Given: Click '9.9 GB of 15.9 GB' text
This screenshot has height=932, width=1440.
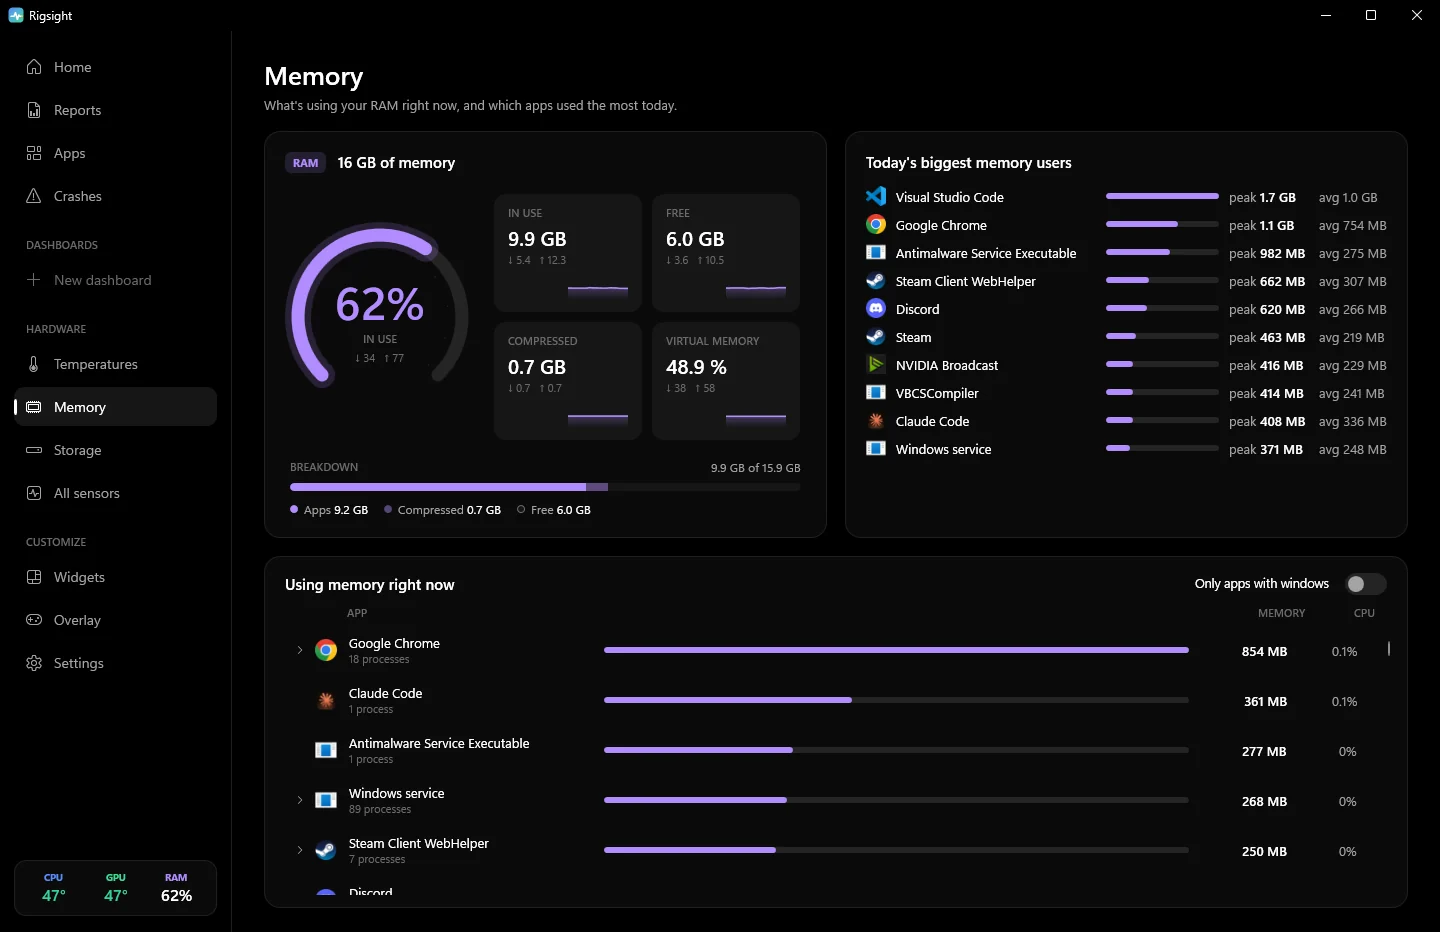Looking at the screenshot, I should coord(755,468).
